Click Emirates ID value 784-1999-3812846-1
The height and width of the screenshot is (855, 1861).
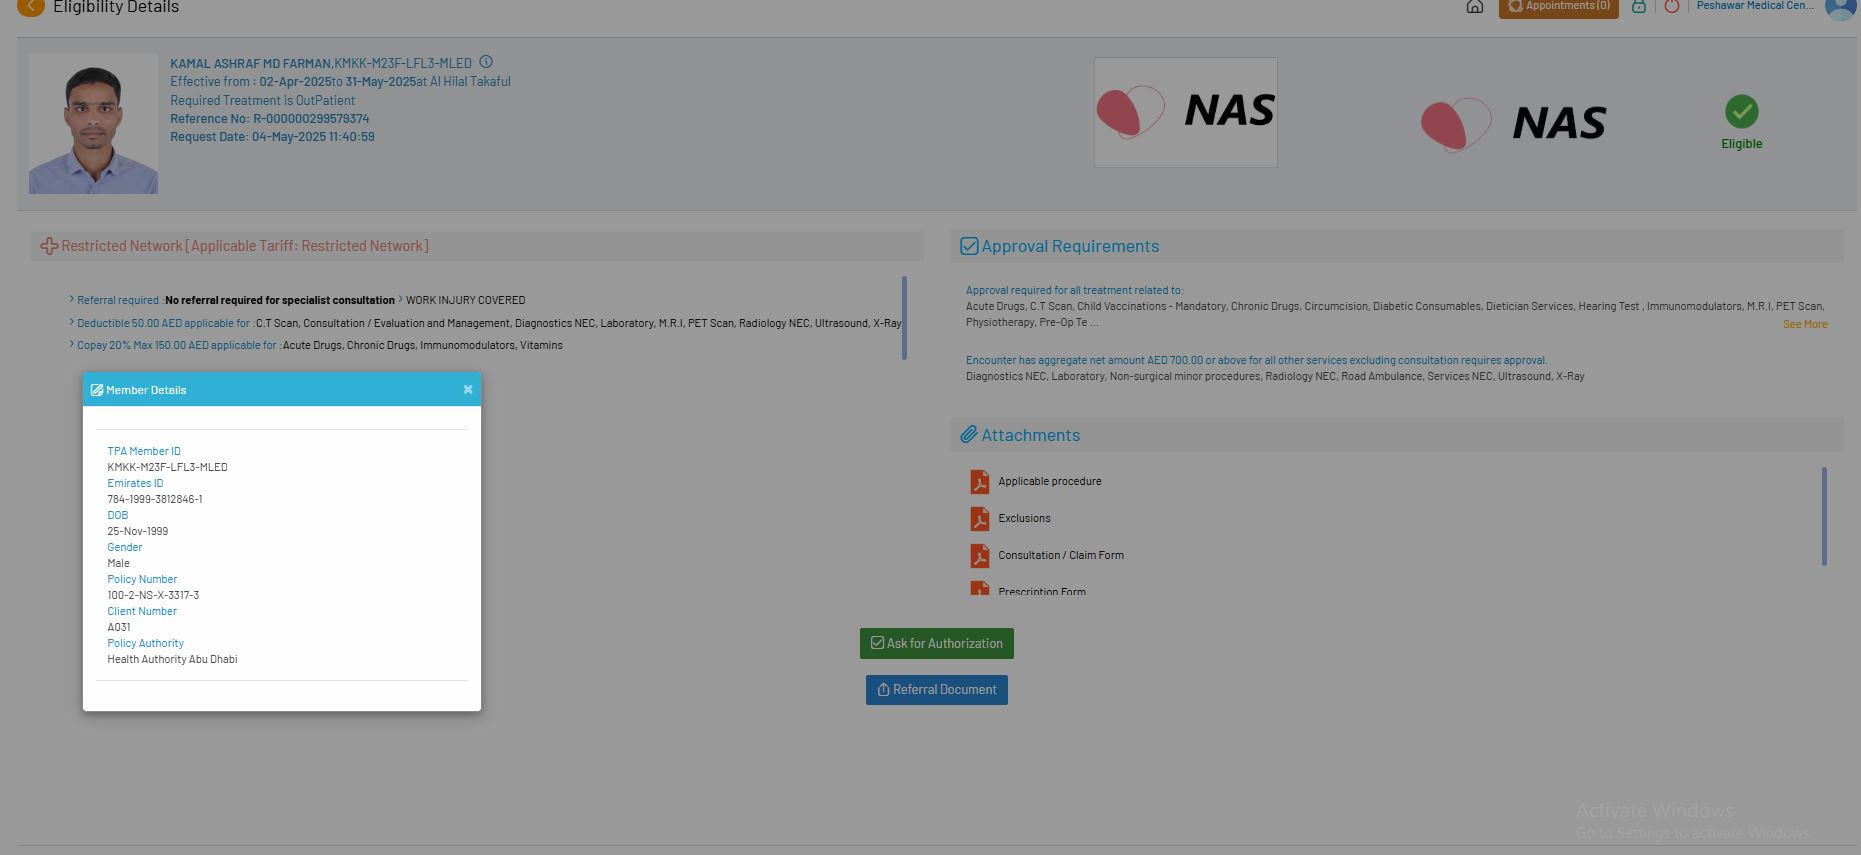155,499
